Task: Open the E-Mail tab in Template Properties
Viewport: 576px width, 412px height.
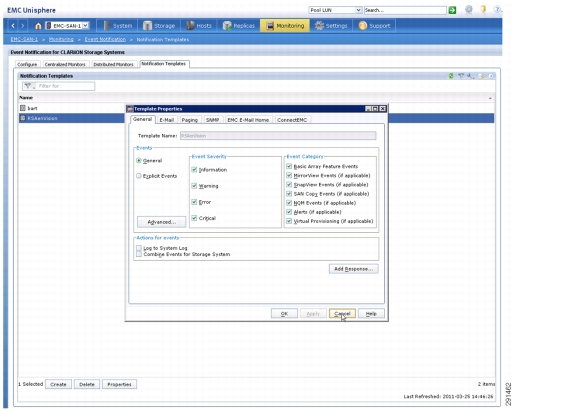Action: tap(167, 120)
